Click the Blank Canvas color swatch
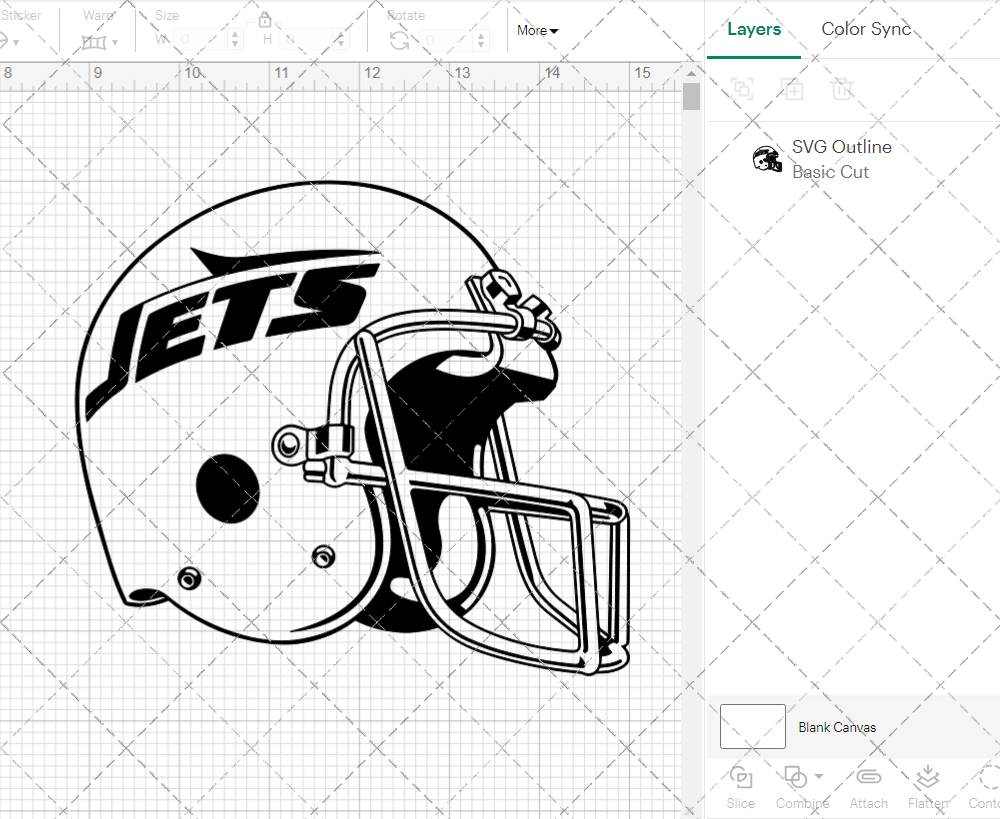Viewport: 1000px width, 819px height. click(x=752, y=727)
